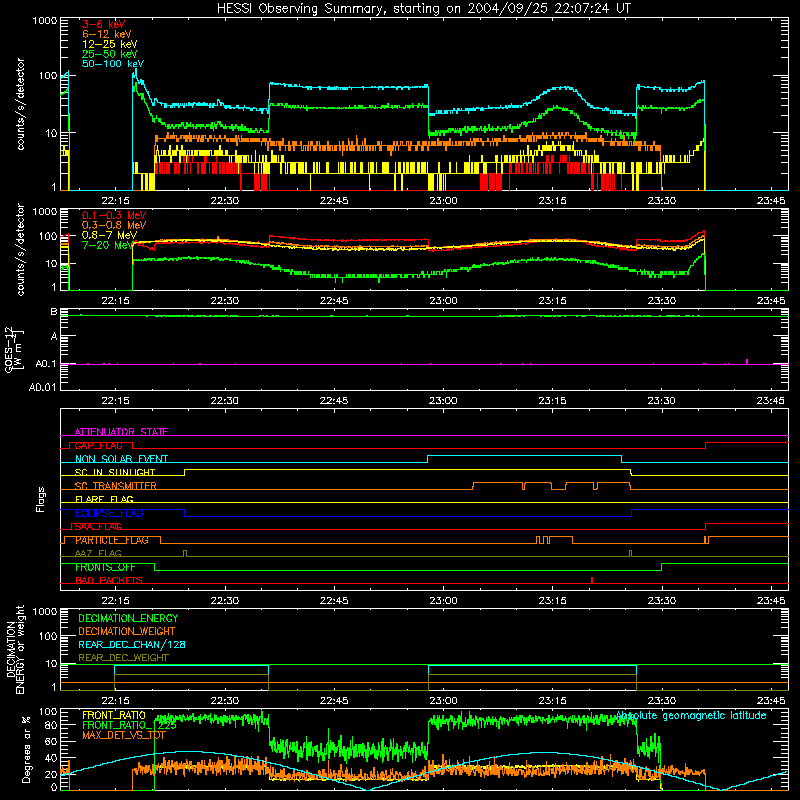
Task: Click the AAZ_FLAG label
Action: click(98, 553)
